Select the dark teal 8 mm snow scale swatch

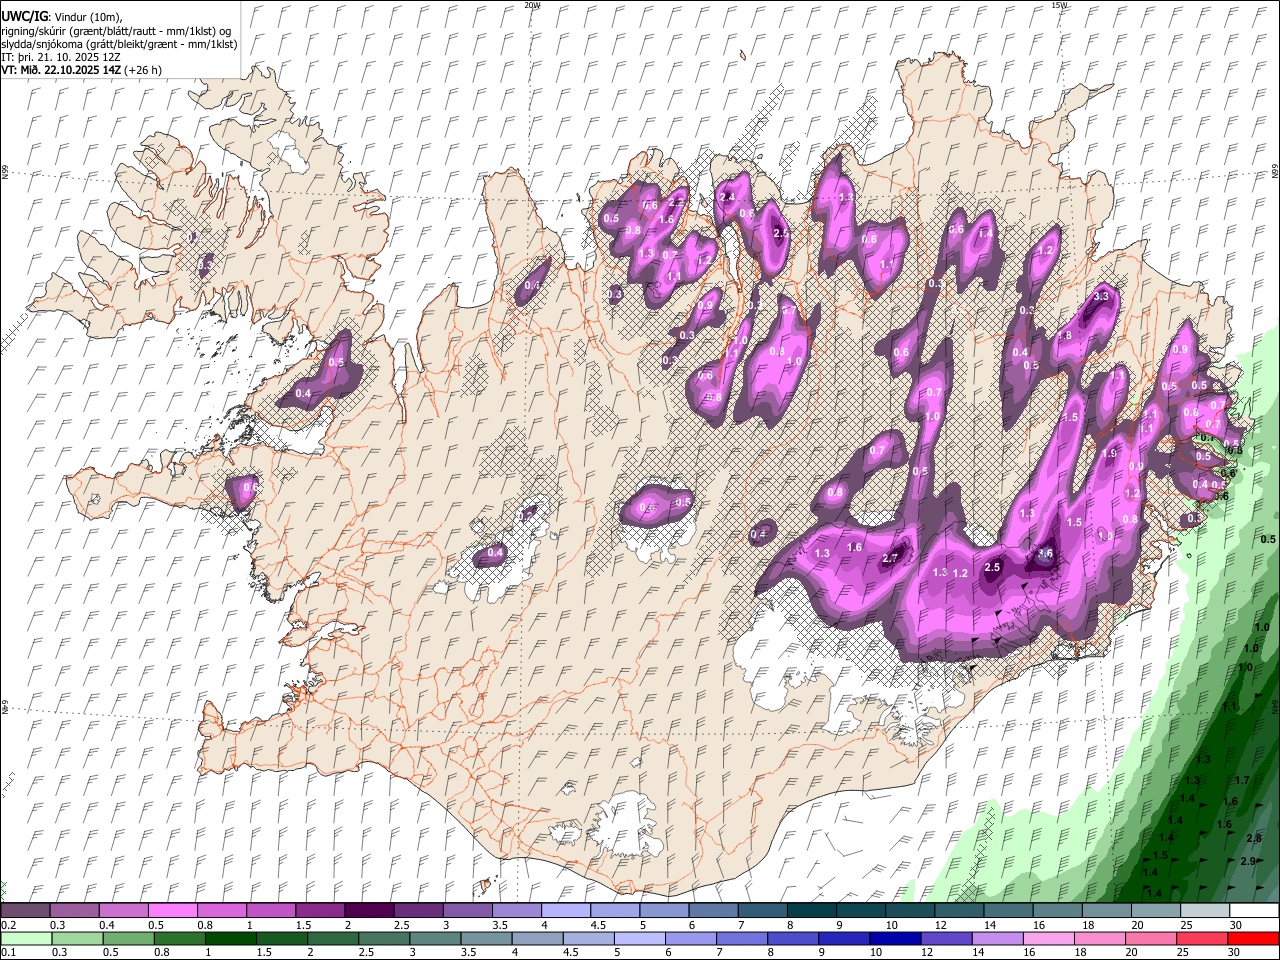click(x=810, y=910)
